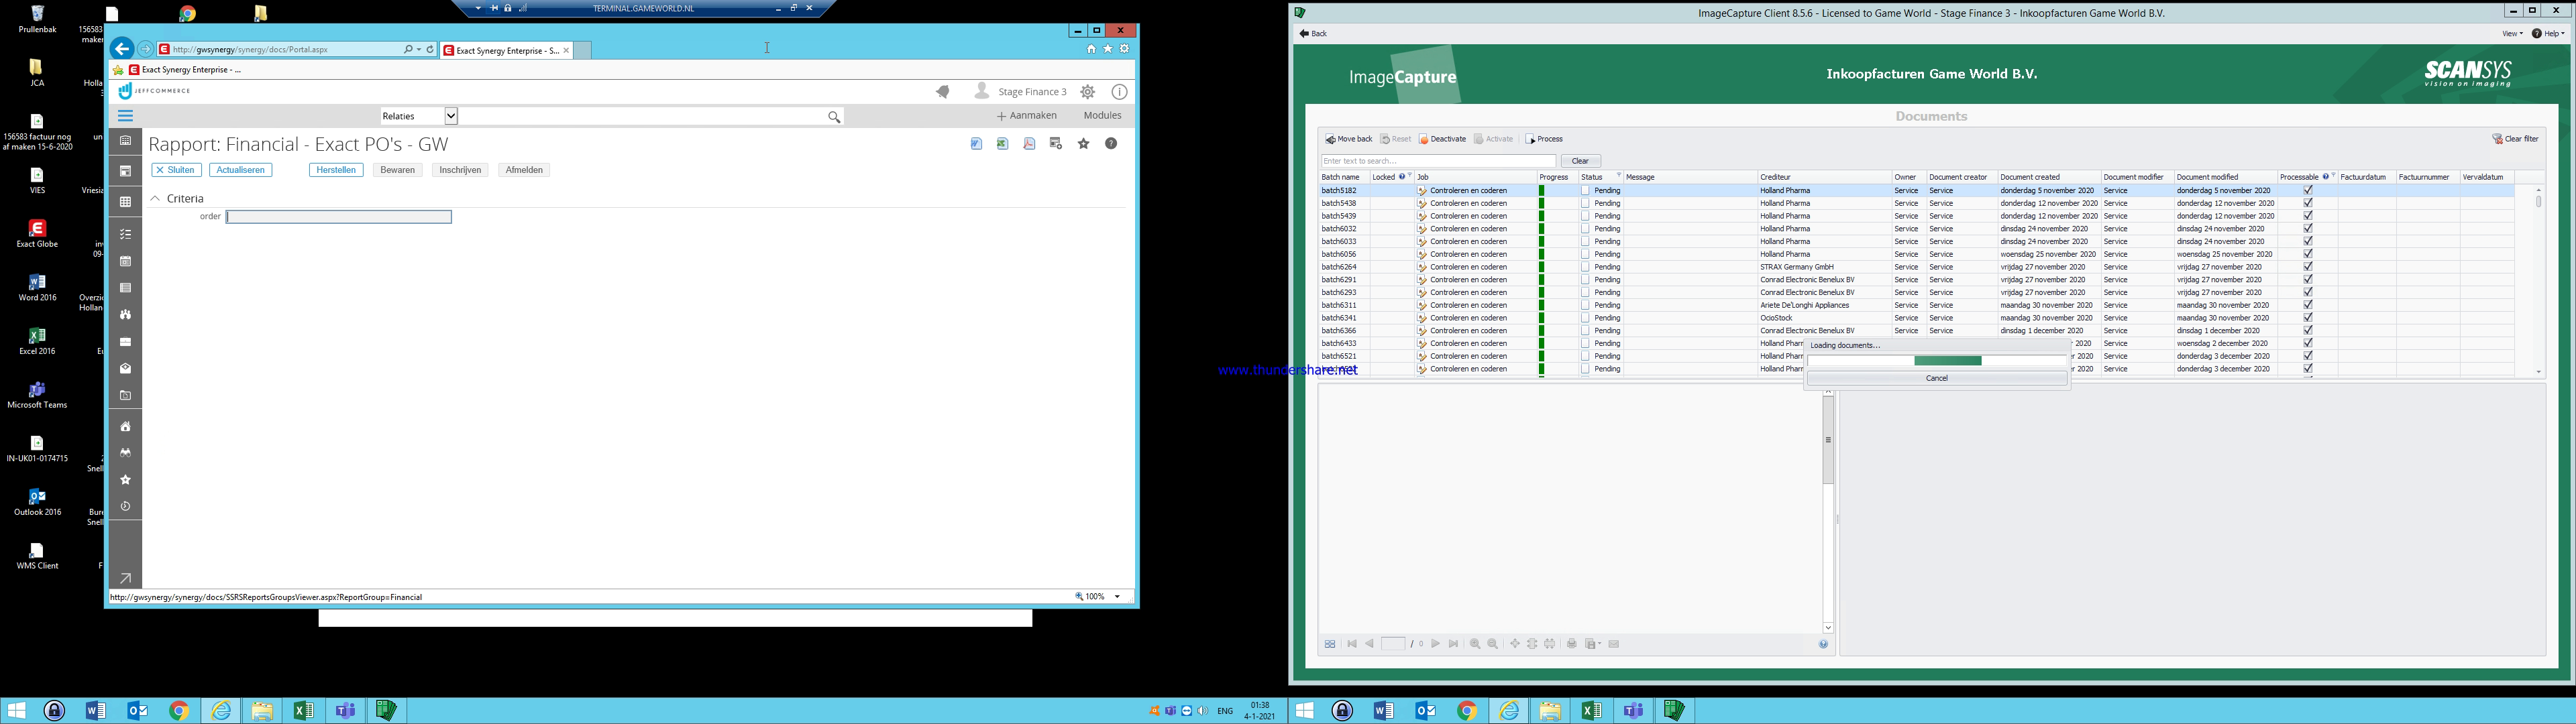The height and width of the screenshot is (724, 2576).
Task: Click the Deactivate toolbar icon
Action: [x=1425, y=139]
